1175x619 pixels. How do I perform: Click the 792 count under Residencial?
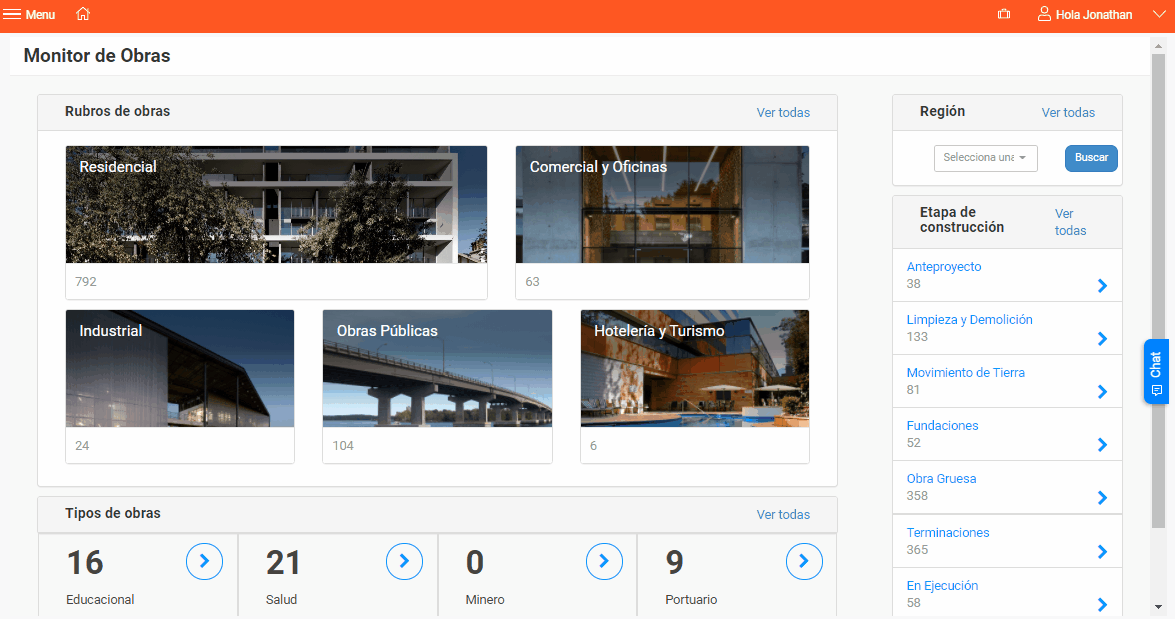(x=85, y=282)
